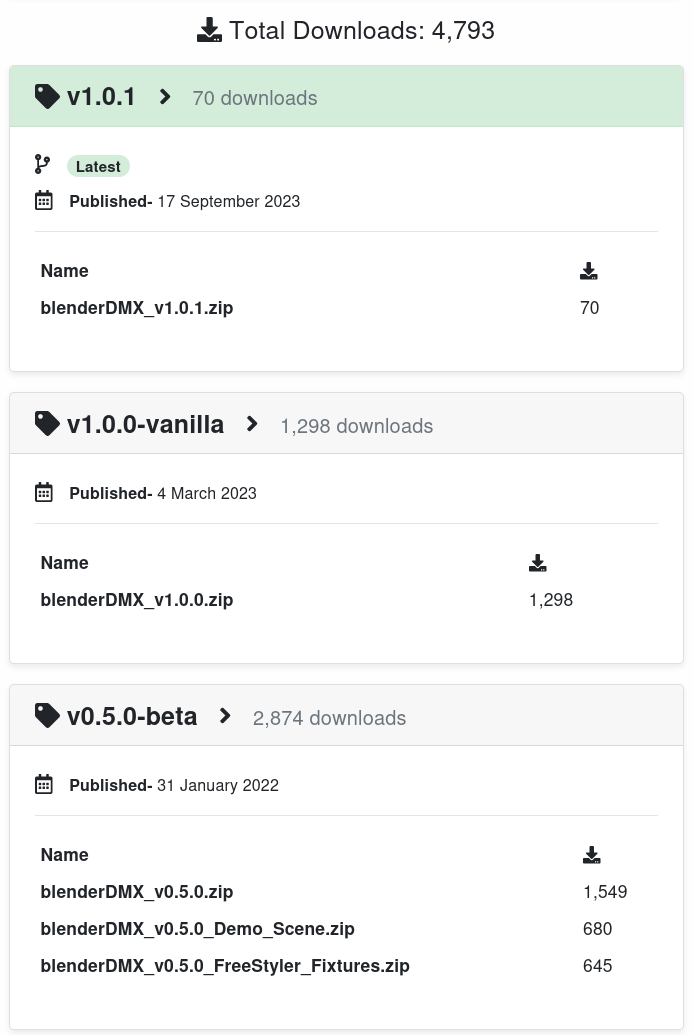Click the Latest badge
Viewport: 693px width, 1035px height.
click(x=98, y=166)
